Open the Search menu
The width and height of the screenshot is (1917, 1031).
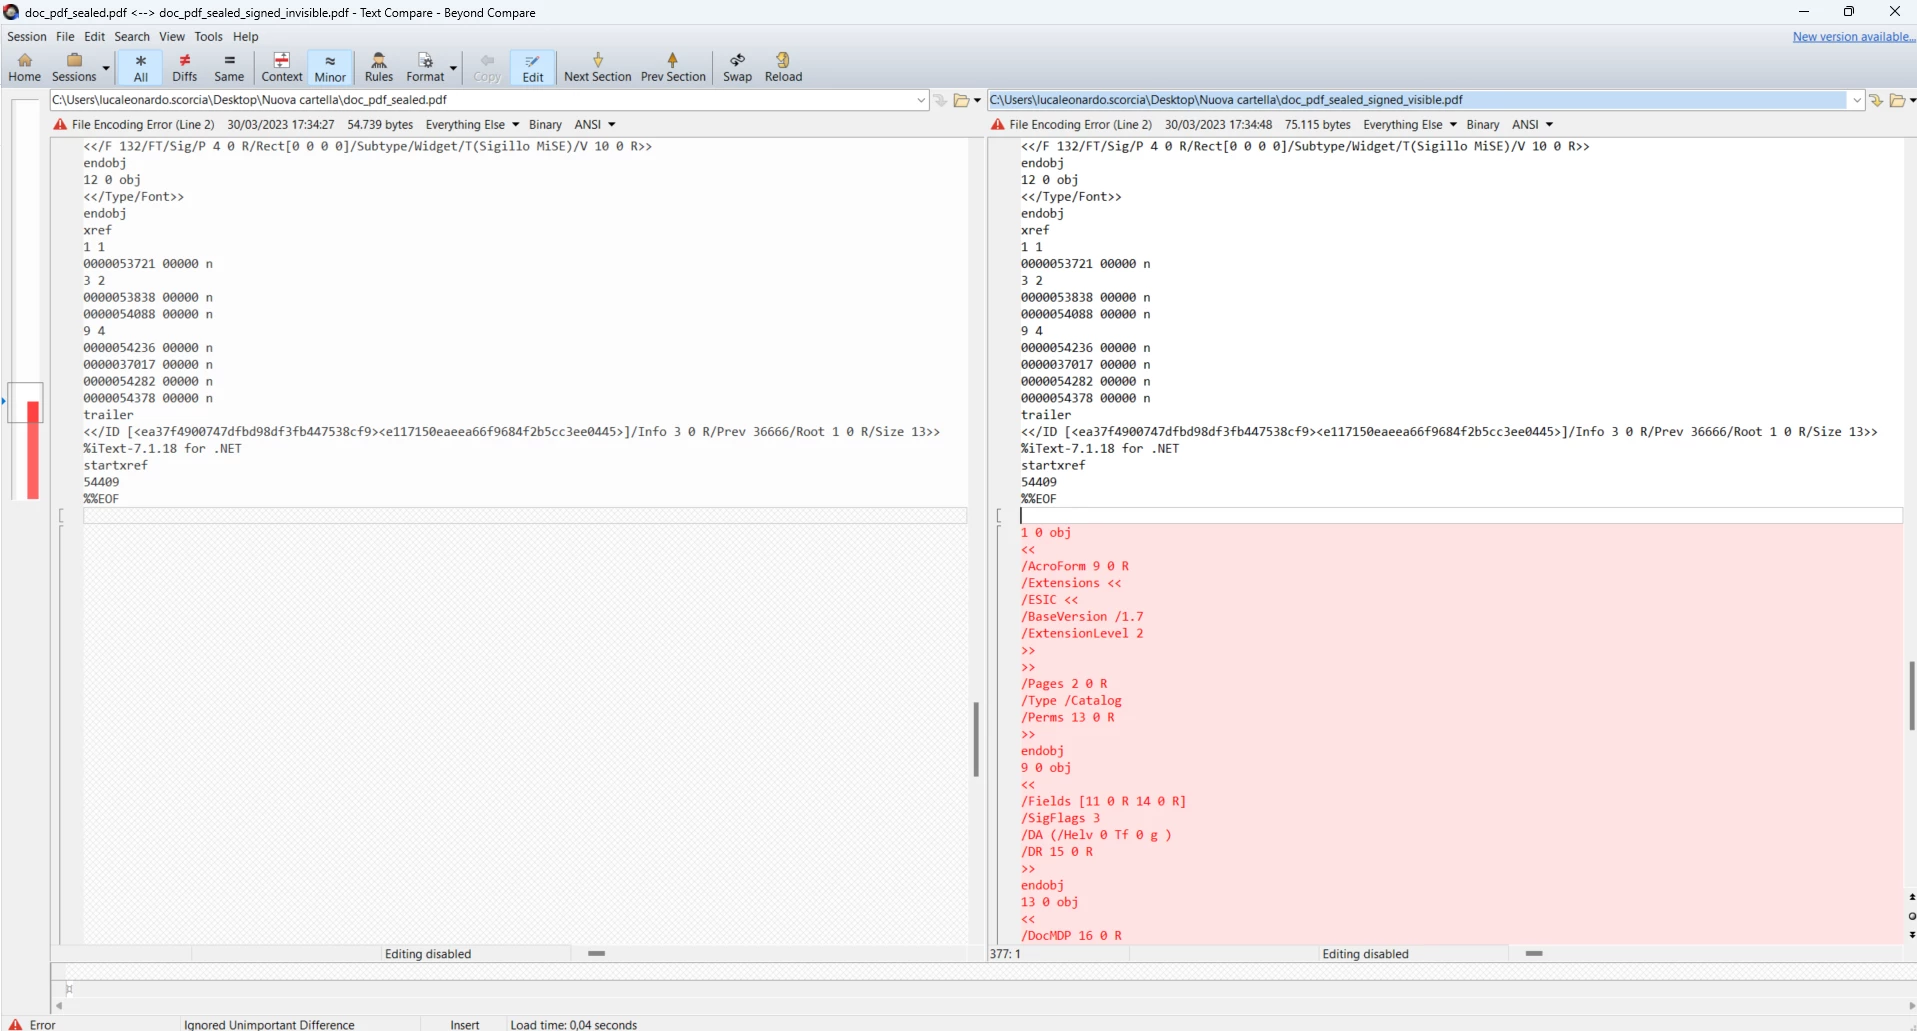tap(132, 37)
